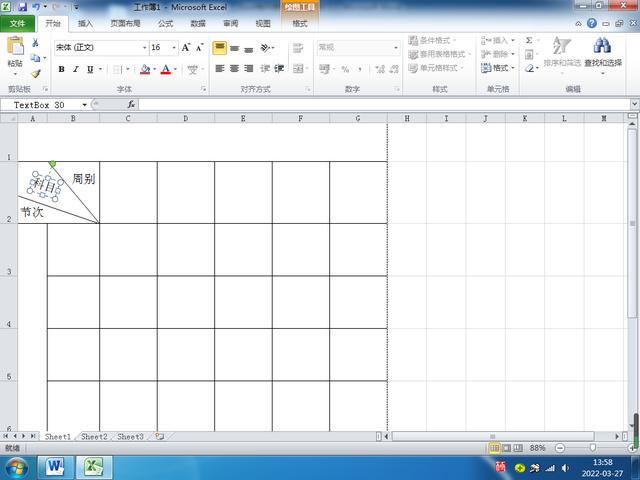This screenshot has height=480, width=640.
Task: Click the Cut scissors icon
Action: (36, 42)
